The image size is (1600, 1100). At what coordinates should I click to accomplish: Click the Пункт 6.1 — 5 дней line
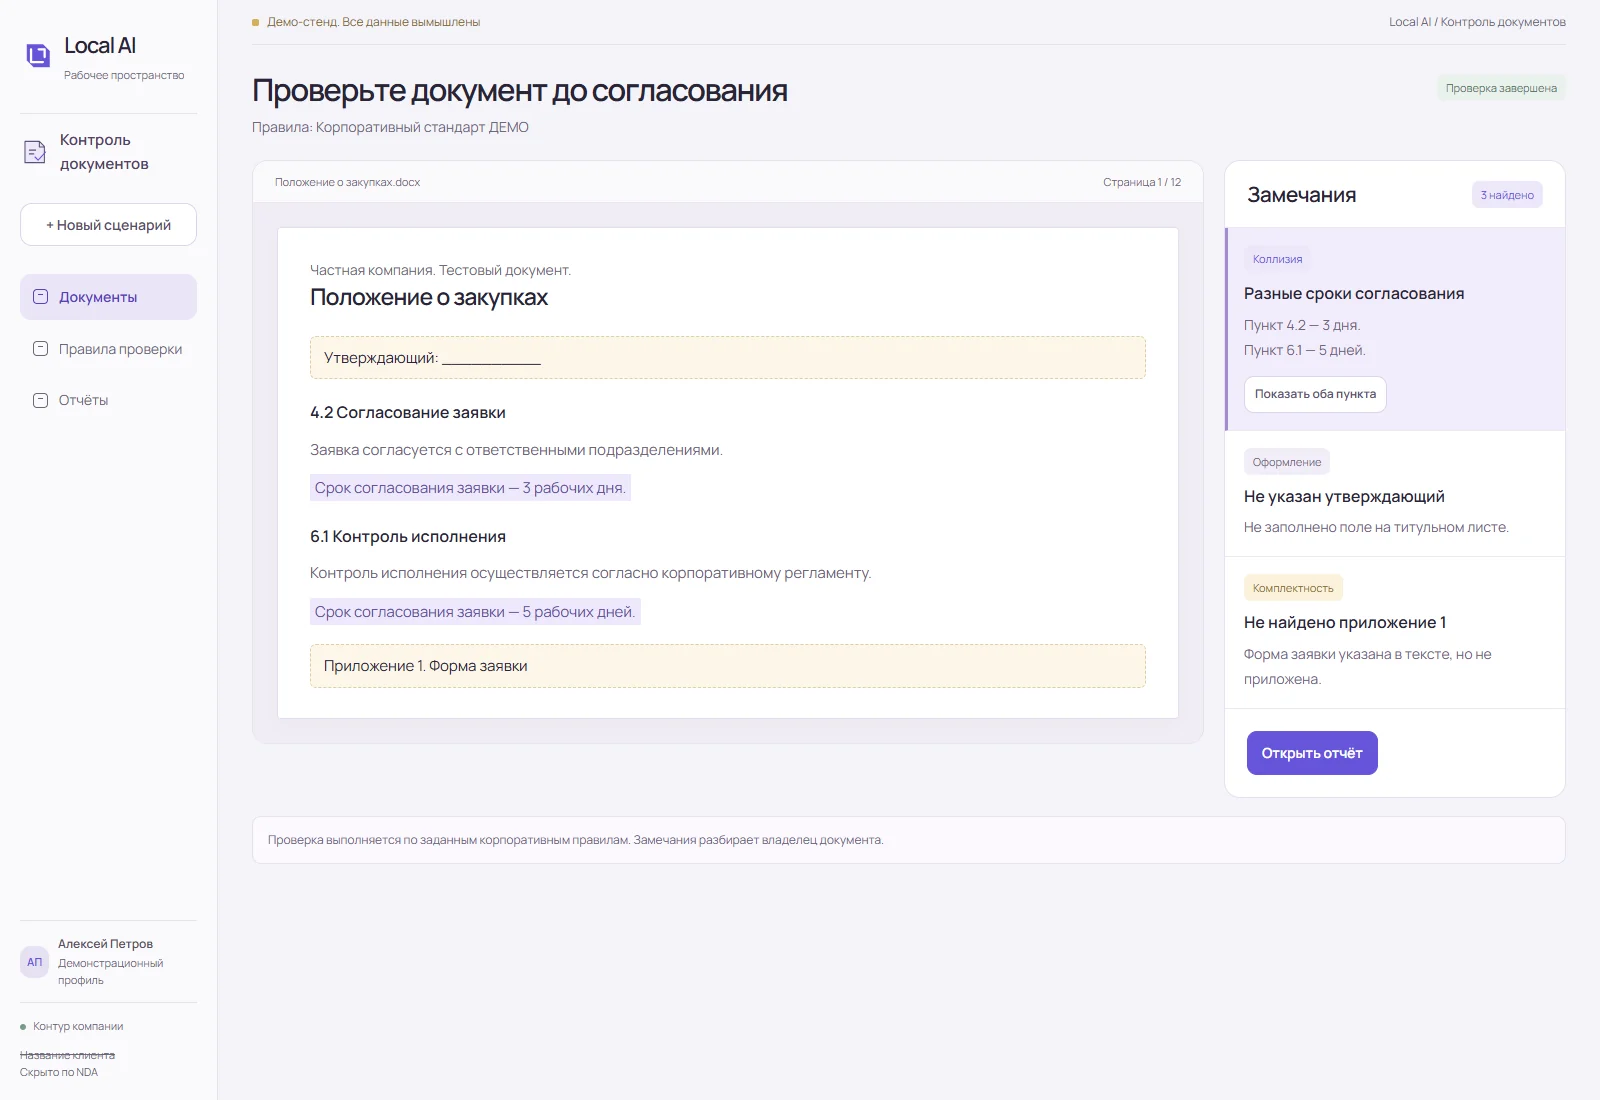(x=1304, y=350)
